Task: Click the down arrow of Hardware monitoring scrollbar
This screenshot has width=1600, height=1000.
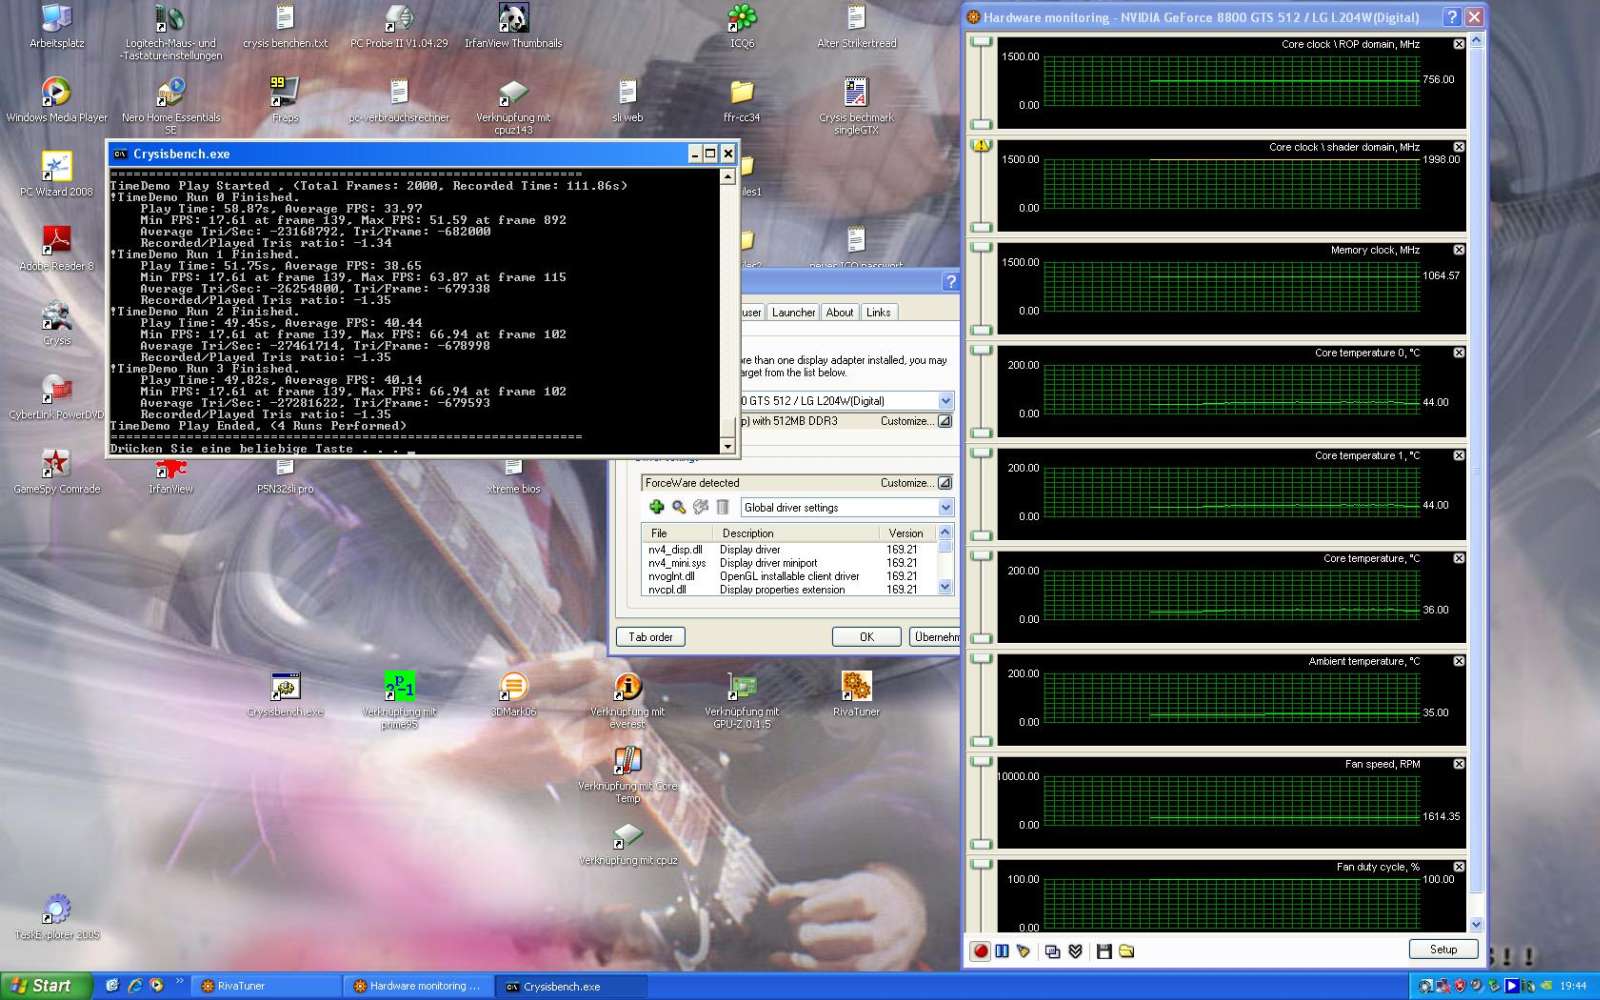Action: (x=1476, y=925)
